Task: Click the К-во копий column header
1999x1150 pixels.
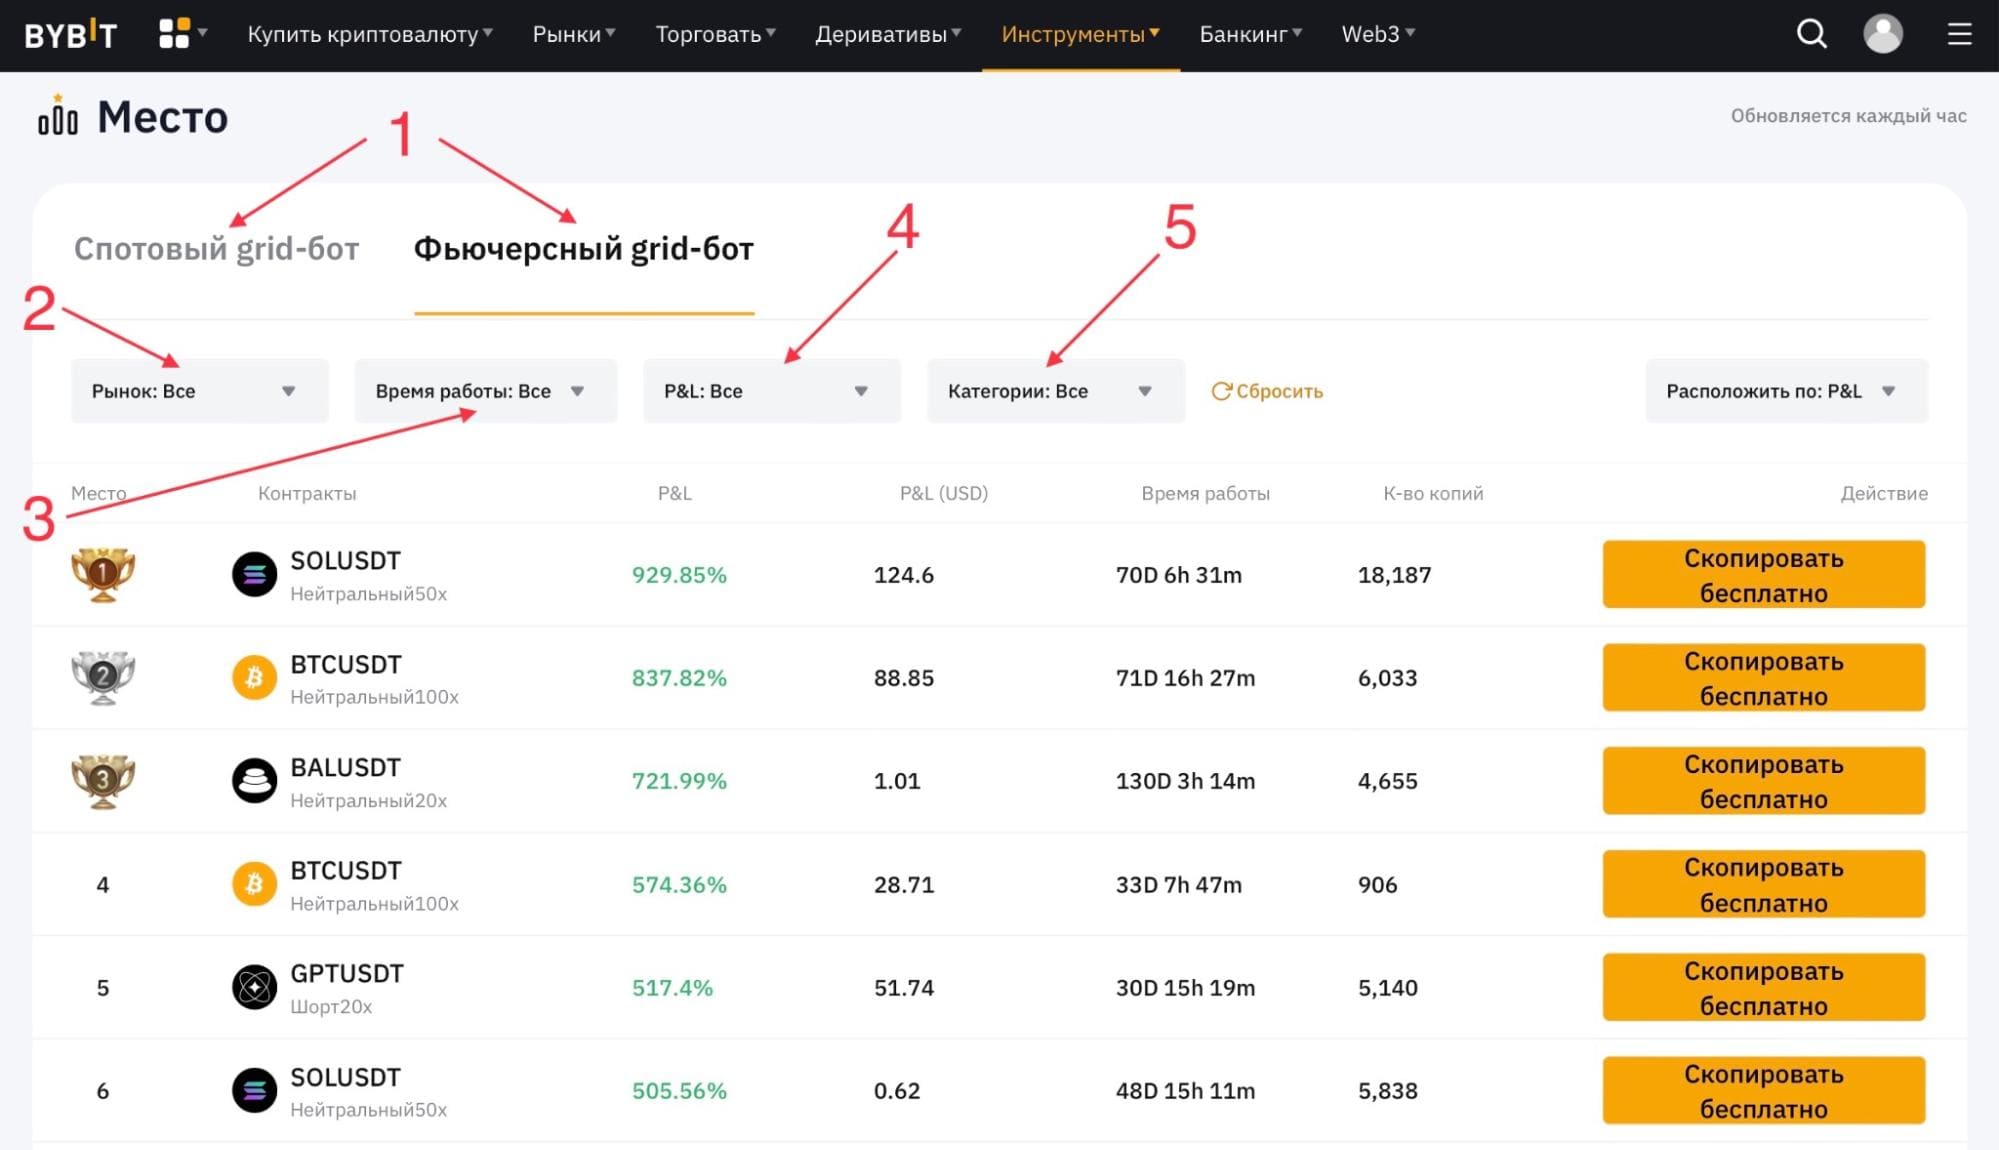Action: point(1433,493)
